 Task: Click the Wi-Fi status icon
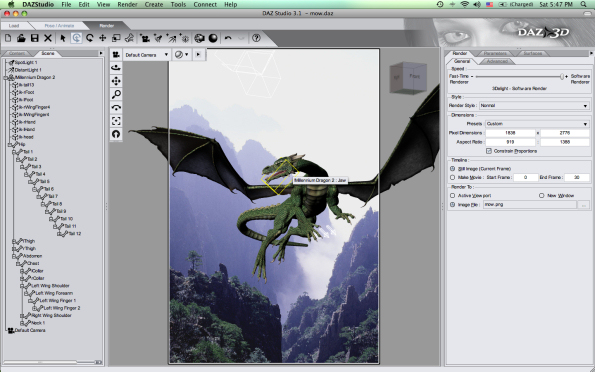[x=464, y=4]
